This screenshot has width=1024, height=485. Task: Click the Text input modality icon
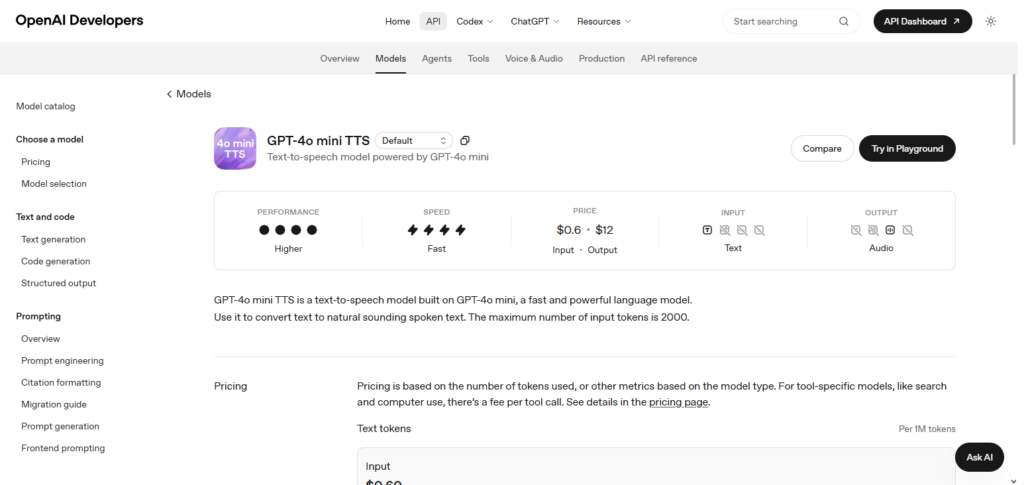click(707, 230)
